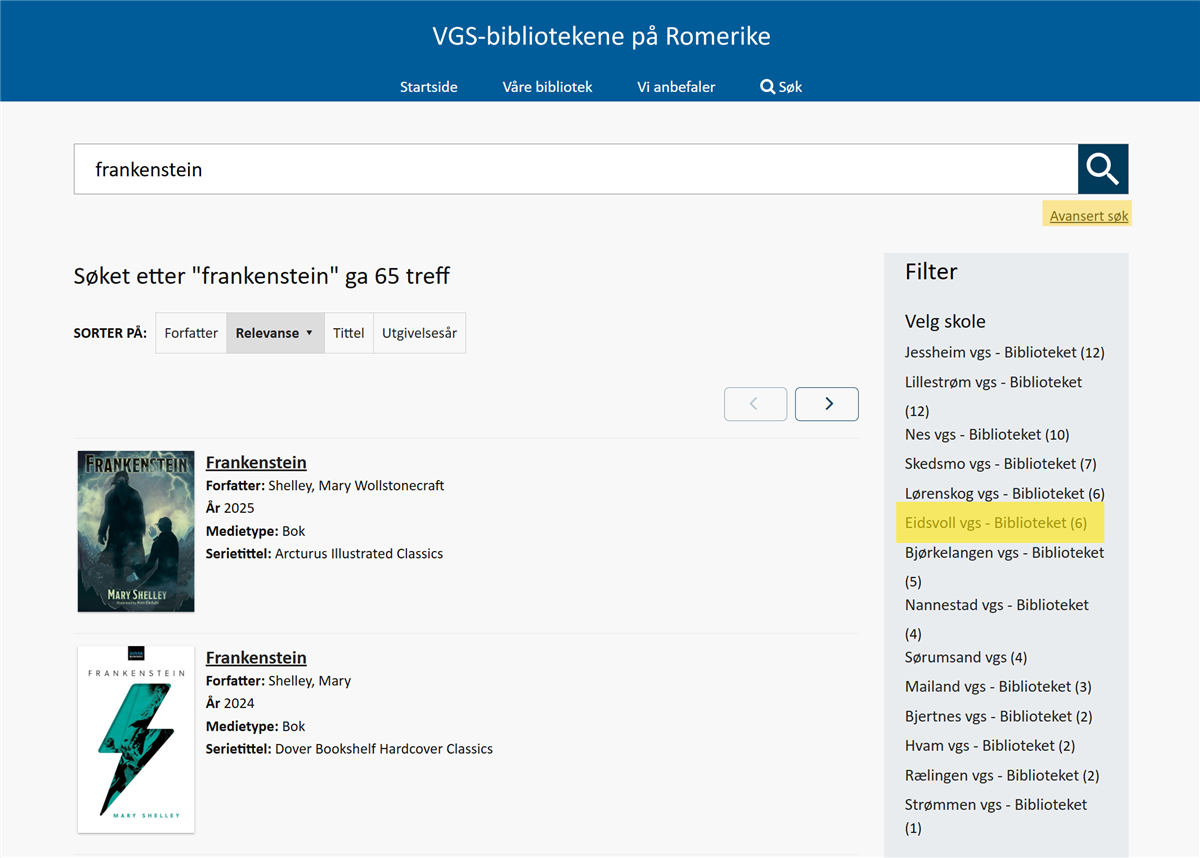Open the Vi anbefaler page
Viewport: 1200px width, 858px height.
676,87
